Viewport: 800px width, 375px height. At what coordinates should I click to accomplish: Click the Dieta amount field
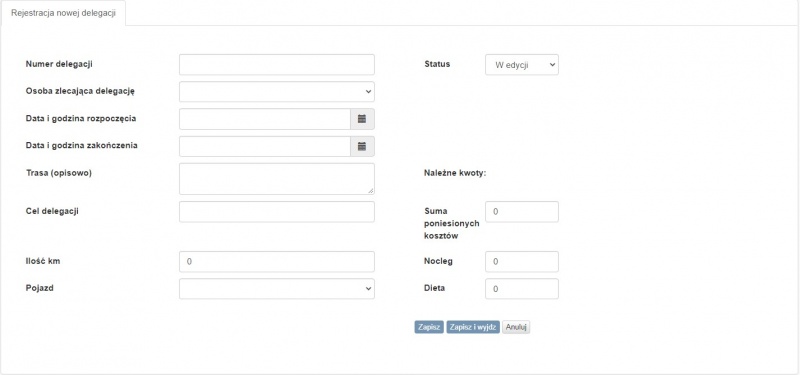522,289
